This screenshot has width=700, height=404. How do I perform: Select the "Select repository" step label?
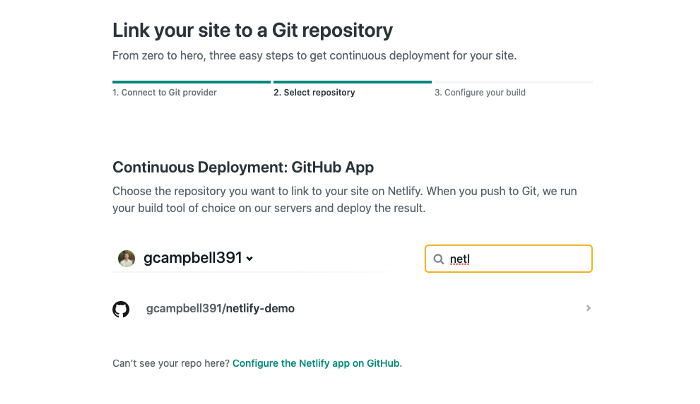coord(314,93)
